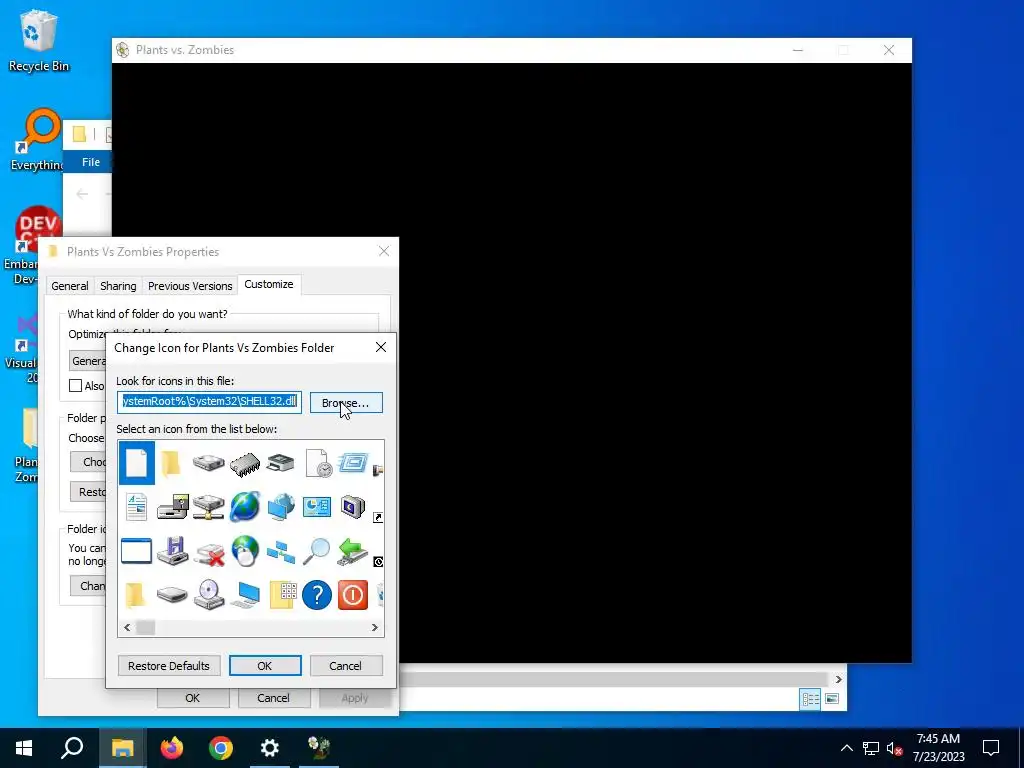Select the Customize tab
The width and height of the screenshot is (1024, 768).
pos(269,284)
